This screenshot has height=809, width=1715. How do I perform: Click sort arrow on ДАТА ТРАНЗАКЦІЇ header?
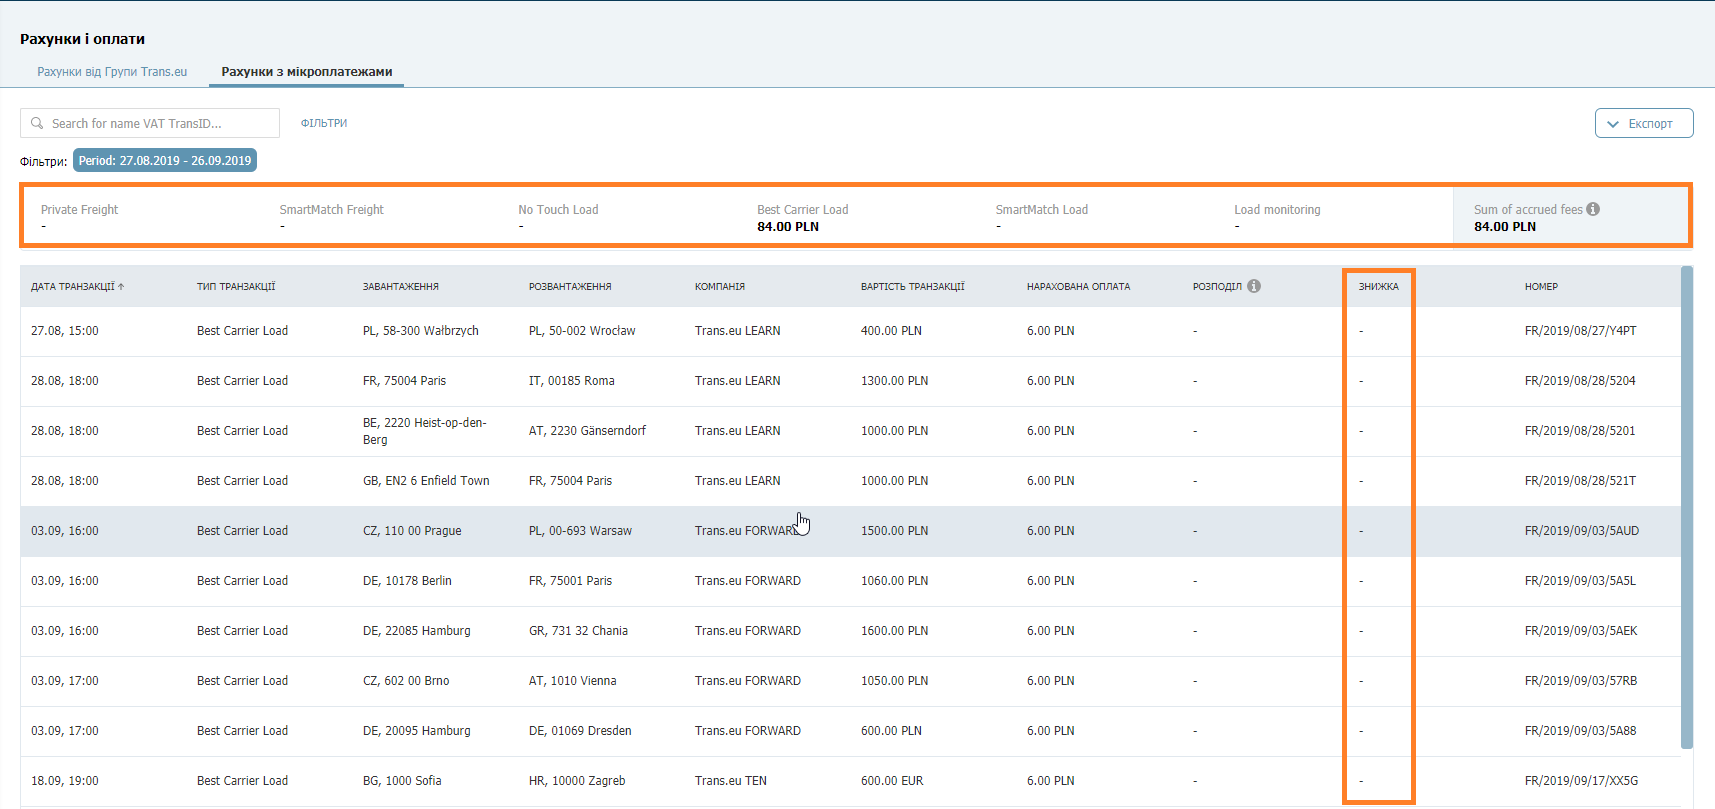pos(121,286)
